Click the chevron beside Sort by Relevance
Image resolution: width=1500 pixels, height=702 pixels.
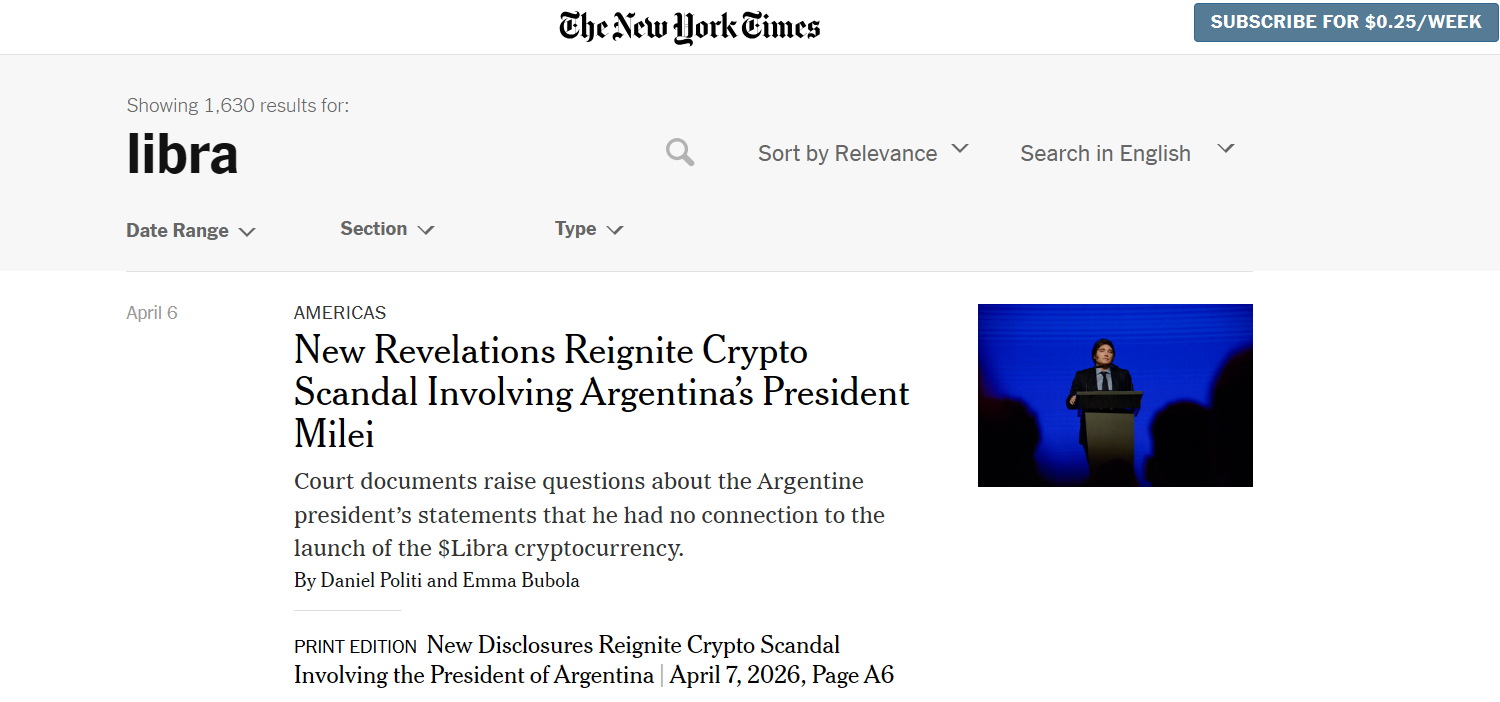pyautogui.click(x=960, y=149)
